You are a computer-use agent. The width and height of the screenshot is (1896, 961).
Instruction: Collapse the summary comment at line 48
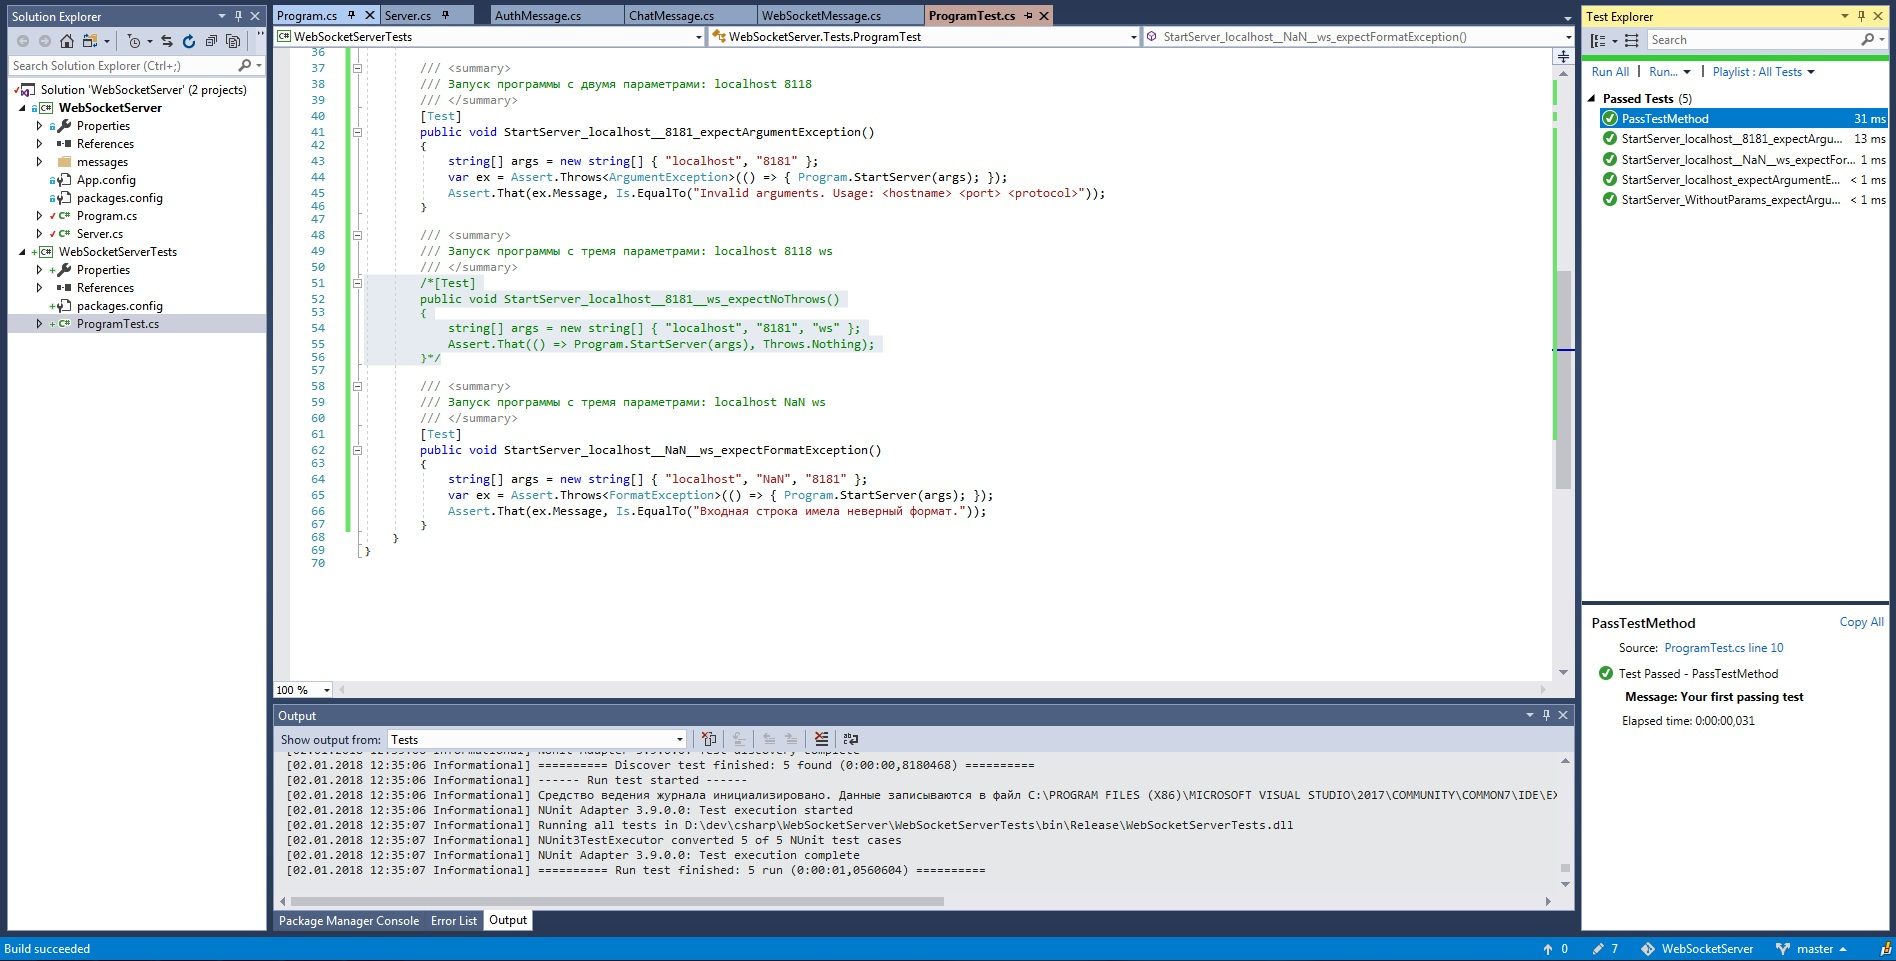(x=357, y=235)
